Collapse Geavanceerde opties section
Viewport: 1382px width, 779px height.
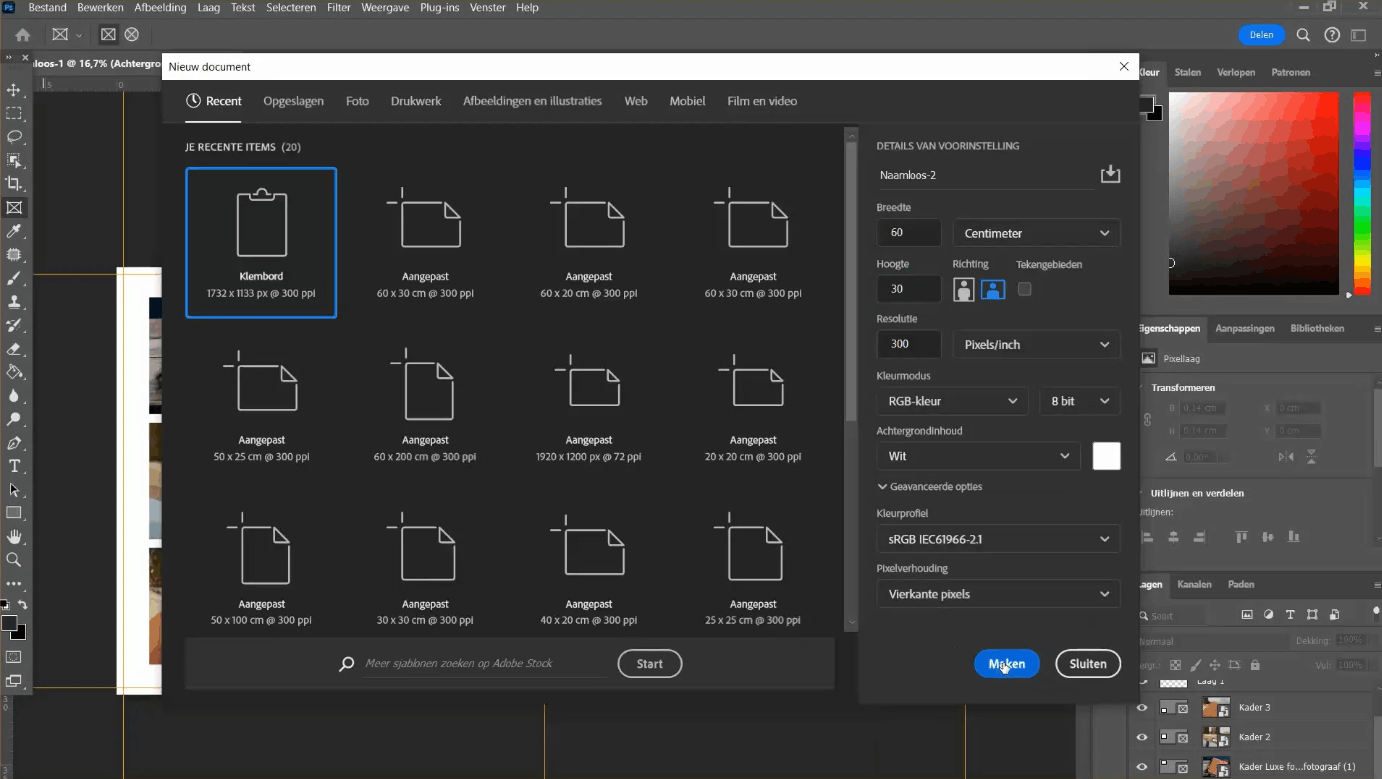pos(930,487)
